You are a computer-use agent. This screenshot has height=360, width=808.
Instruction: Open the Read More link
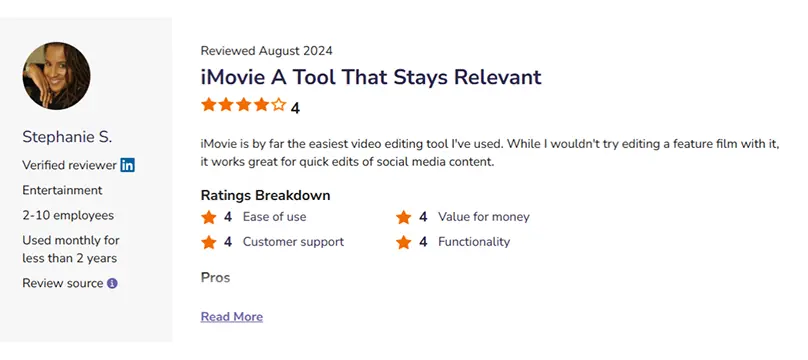click(232, 317)
